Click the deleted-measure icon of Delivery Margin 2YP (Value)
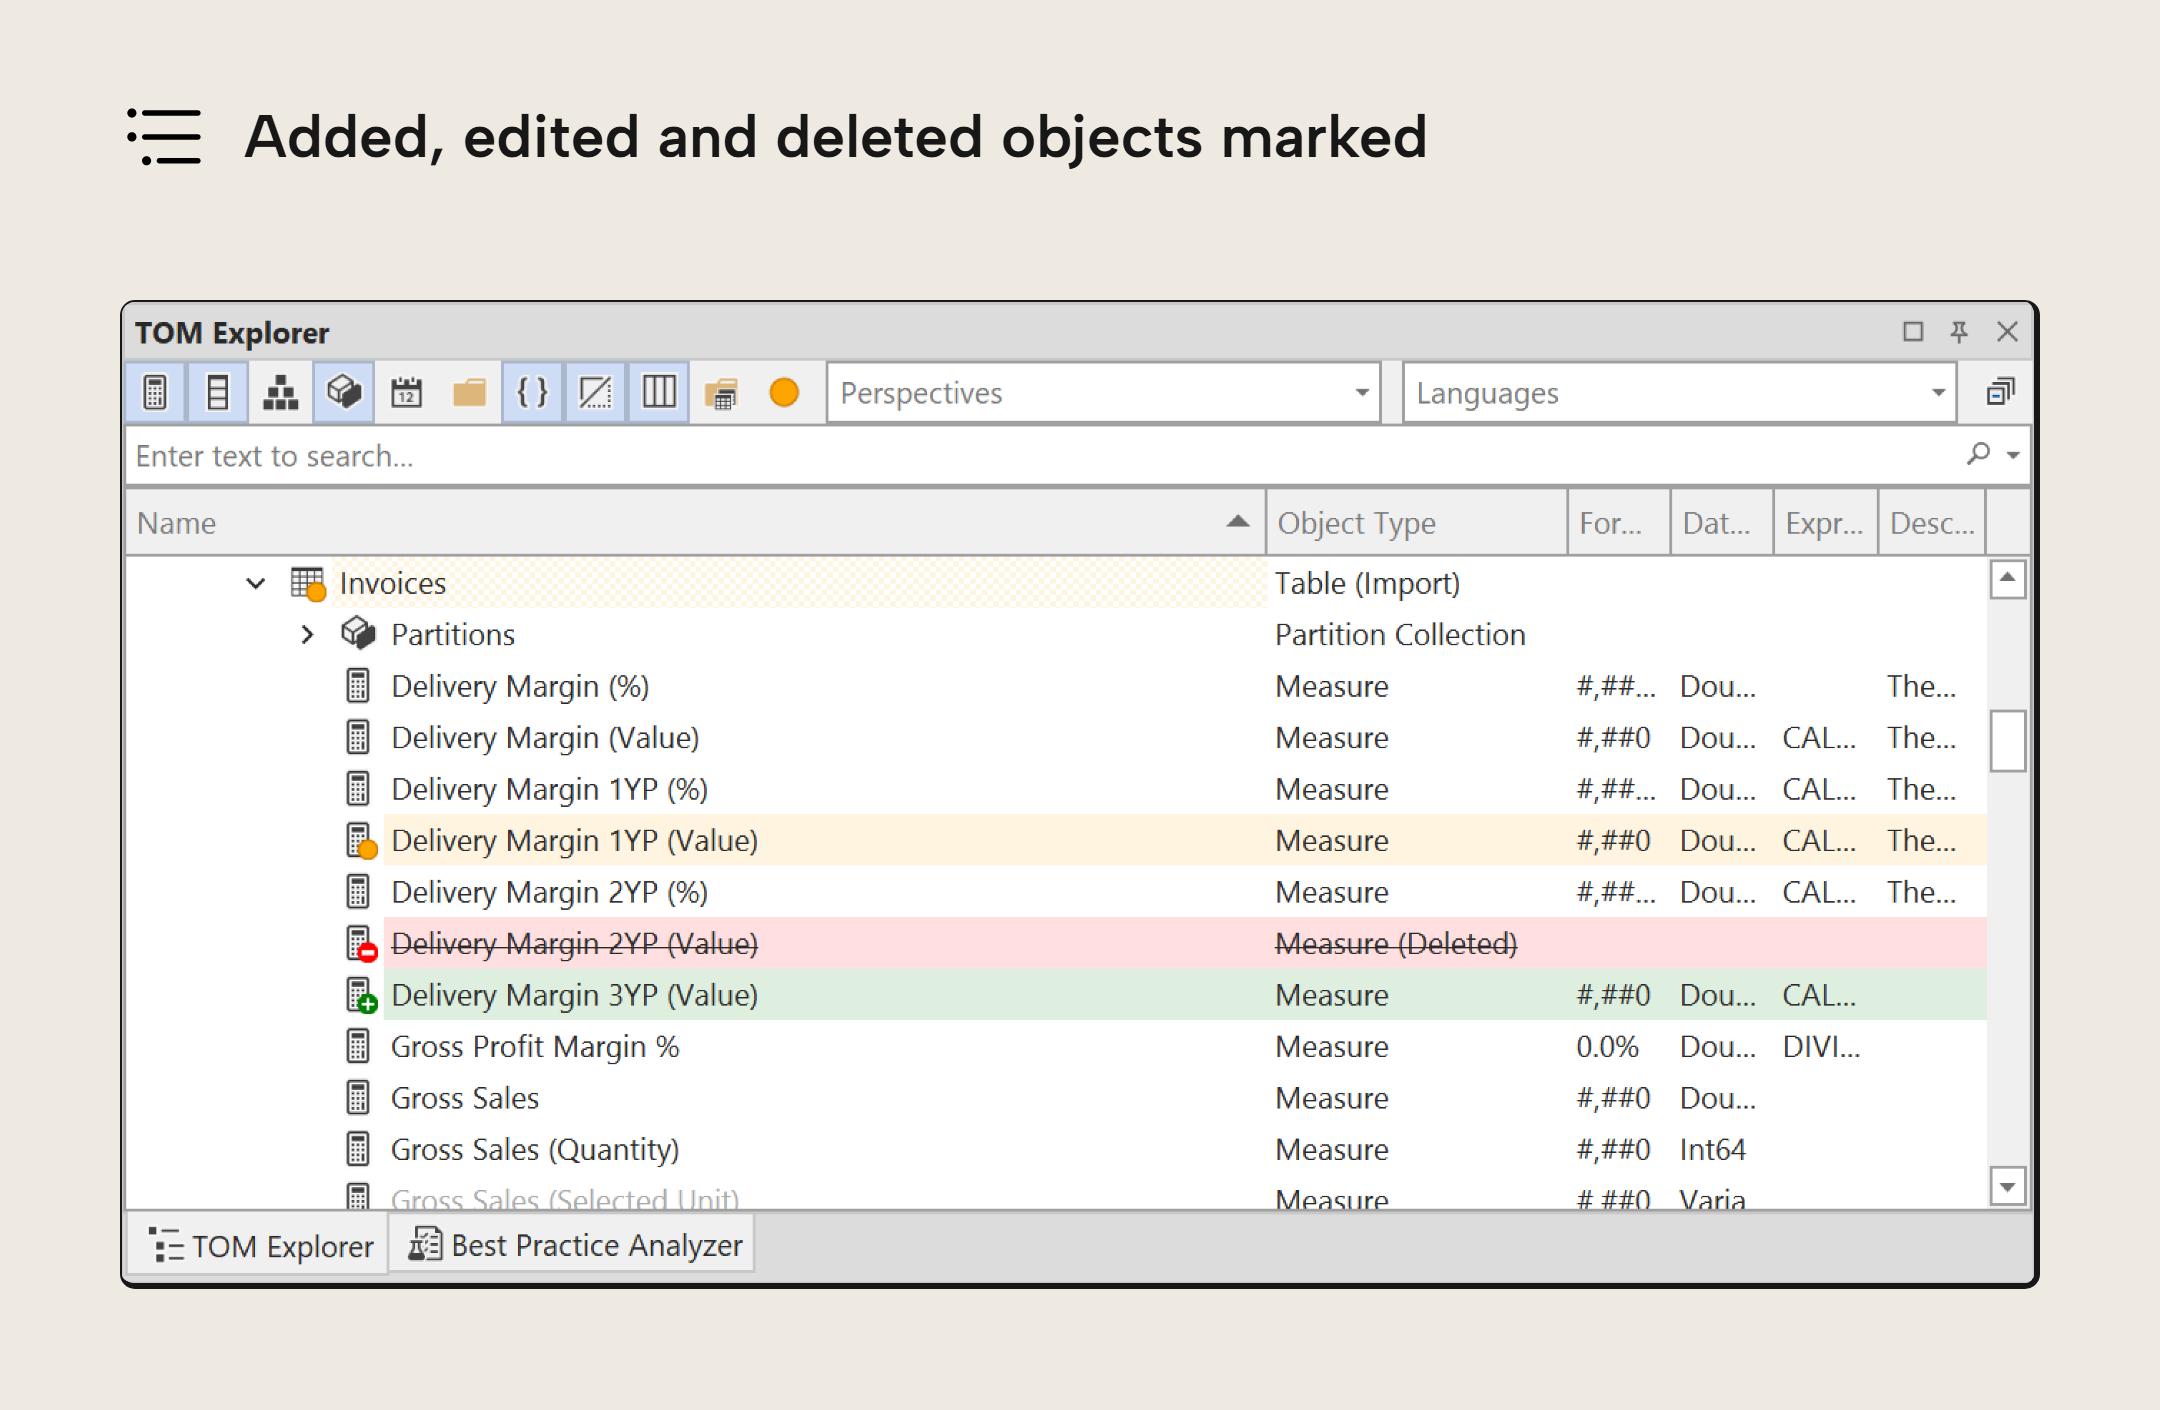The image size is (2160, 1410). point(361,944)
